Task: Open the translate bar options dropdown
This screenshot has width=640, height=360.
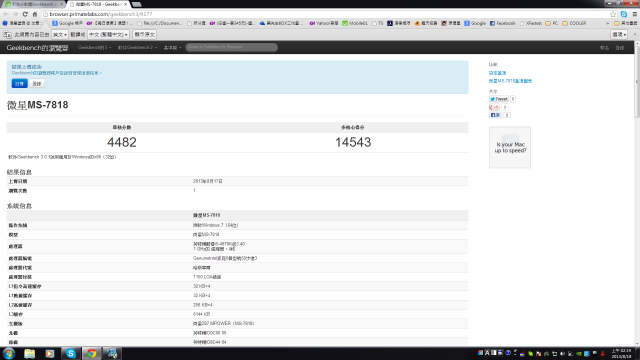Action: 619,35
